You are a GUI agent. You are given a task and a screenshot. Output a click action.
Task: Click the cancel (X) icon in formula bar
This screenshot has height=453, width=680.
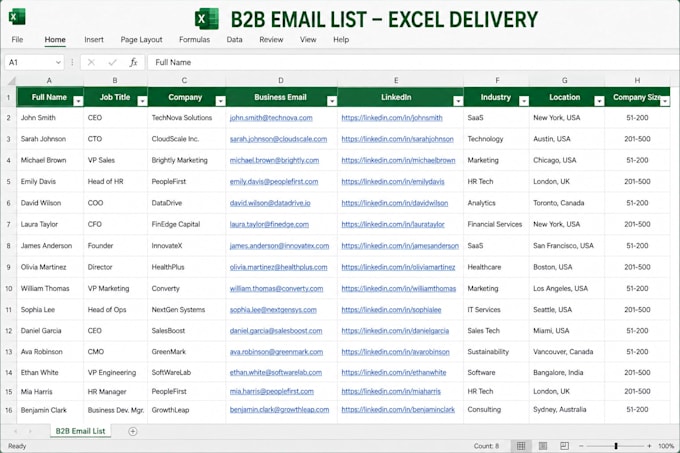91,62
